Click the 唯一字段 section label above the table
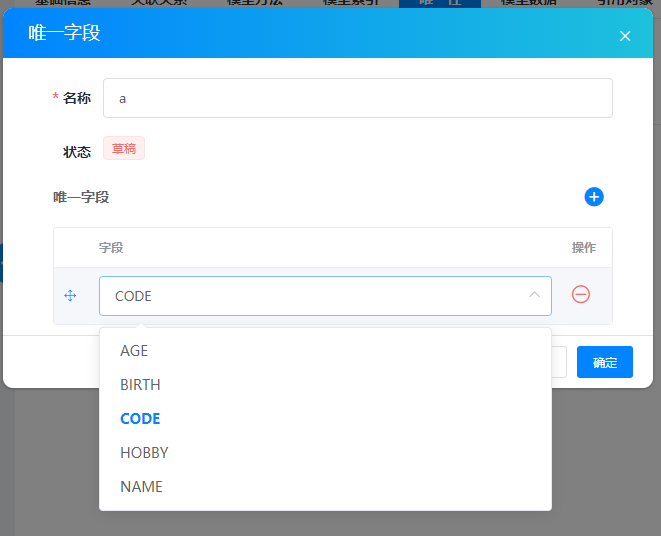The height and width of the screenshot is (536, 661). (81, 197)
